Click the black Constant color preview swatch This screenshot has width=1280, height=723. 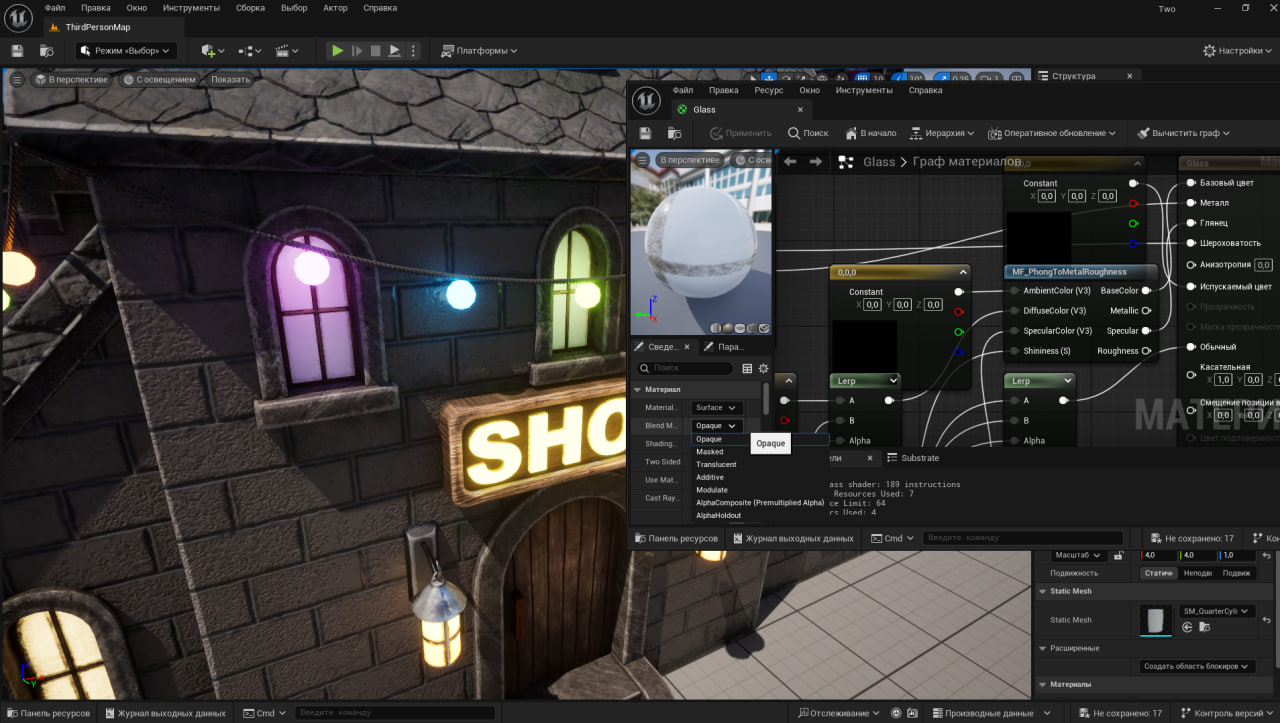click(x=864, y=345)
